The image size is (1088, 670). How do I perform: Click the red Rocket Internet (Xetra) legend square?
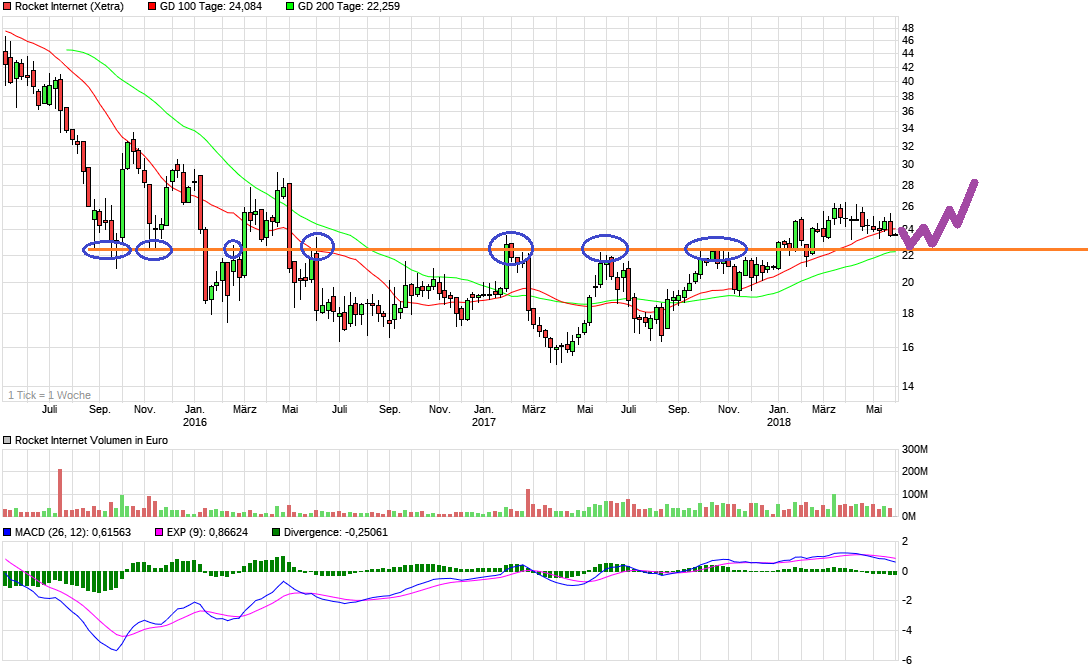click(x=8, y=8)
